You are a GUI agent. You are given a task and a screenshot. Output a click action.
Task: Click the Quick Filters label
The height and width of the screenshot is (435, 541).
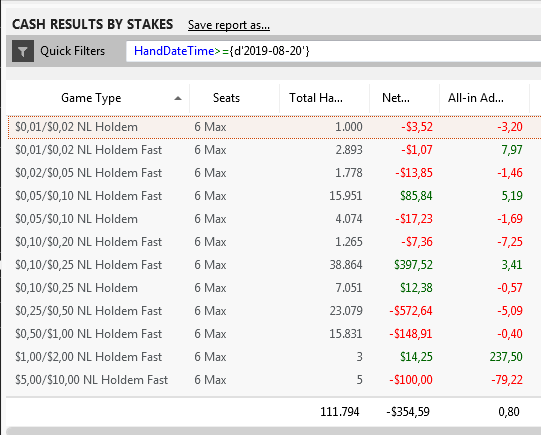click(72, 51)
